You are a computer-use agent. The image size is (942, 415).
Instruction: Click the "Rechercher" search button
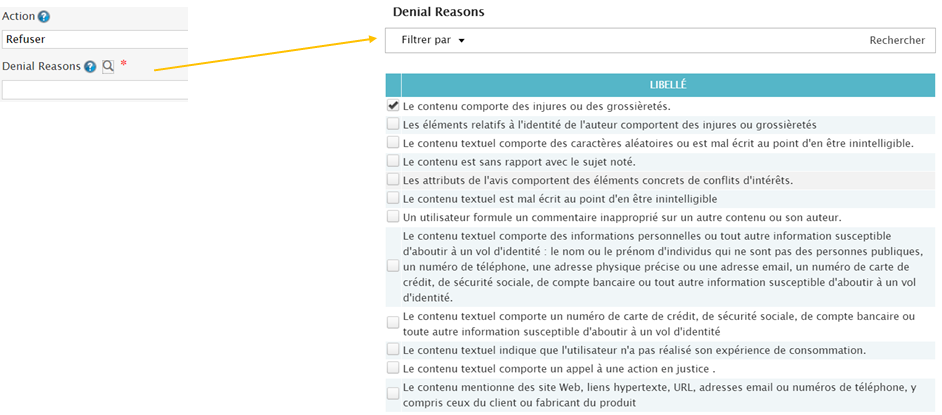point(897,40)
